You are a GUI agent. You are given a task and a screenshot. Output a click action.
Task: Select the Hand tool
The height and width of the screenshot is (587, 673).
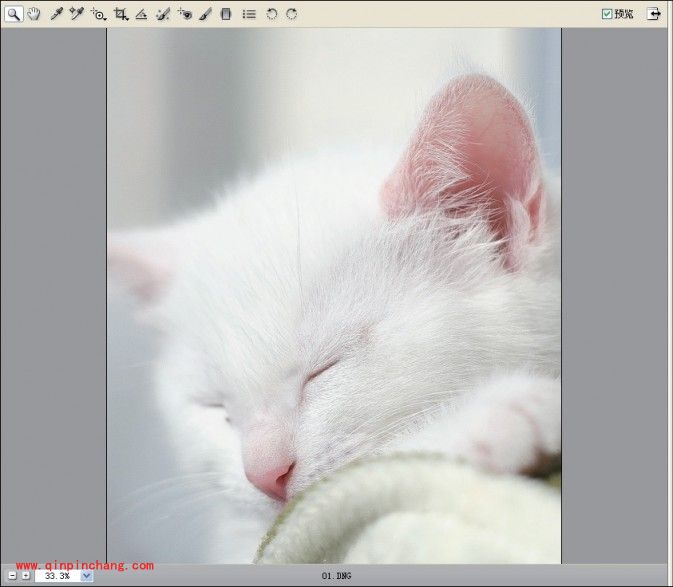point(34,14)
